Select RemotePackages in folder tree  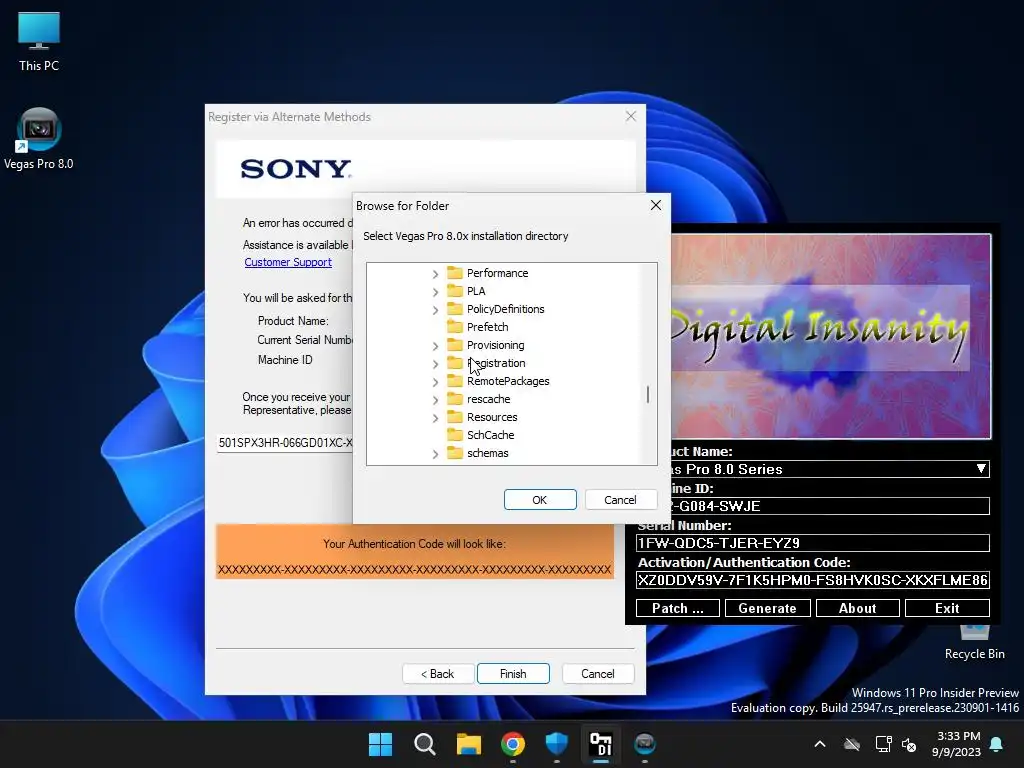(x=507, y=381)
